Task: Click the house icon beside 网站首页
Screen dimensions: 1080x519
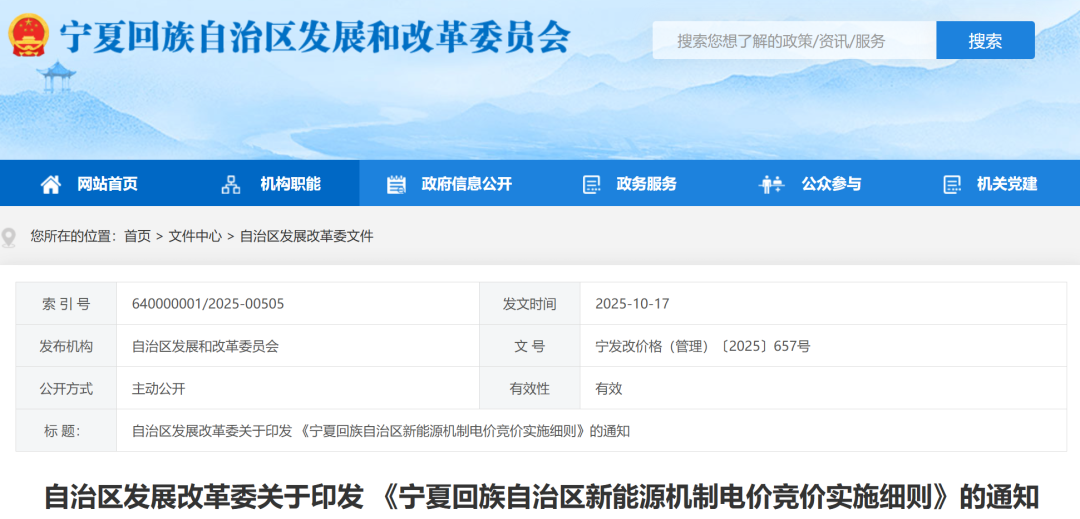Action: point(51,184)
